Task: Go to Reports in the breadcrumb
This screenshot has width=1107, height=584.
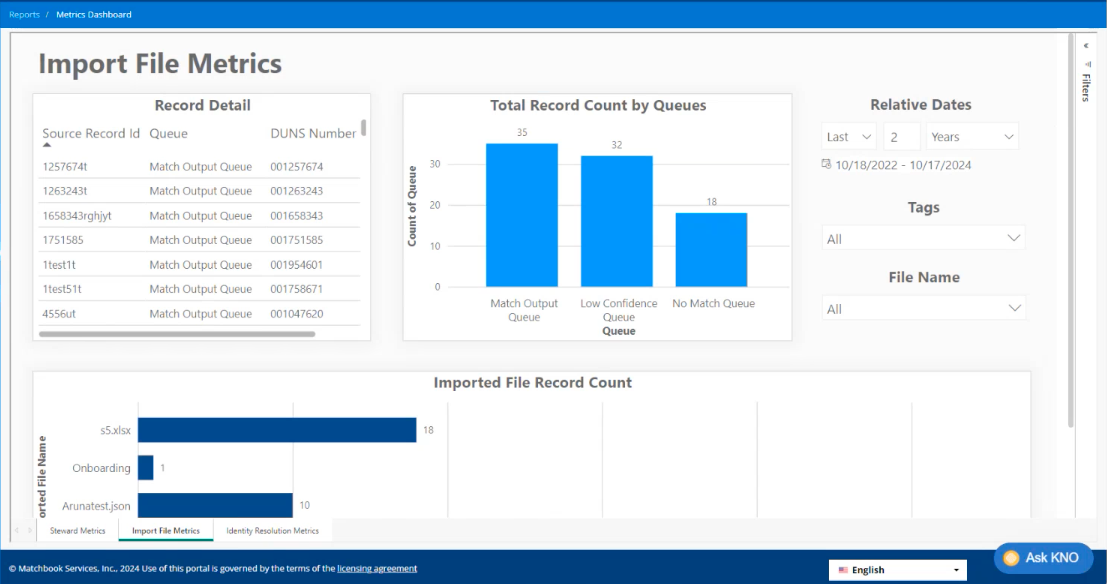Action: coord(24,14)
